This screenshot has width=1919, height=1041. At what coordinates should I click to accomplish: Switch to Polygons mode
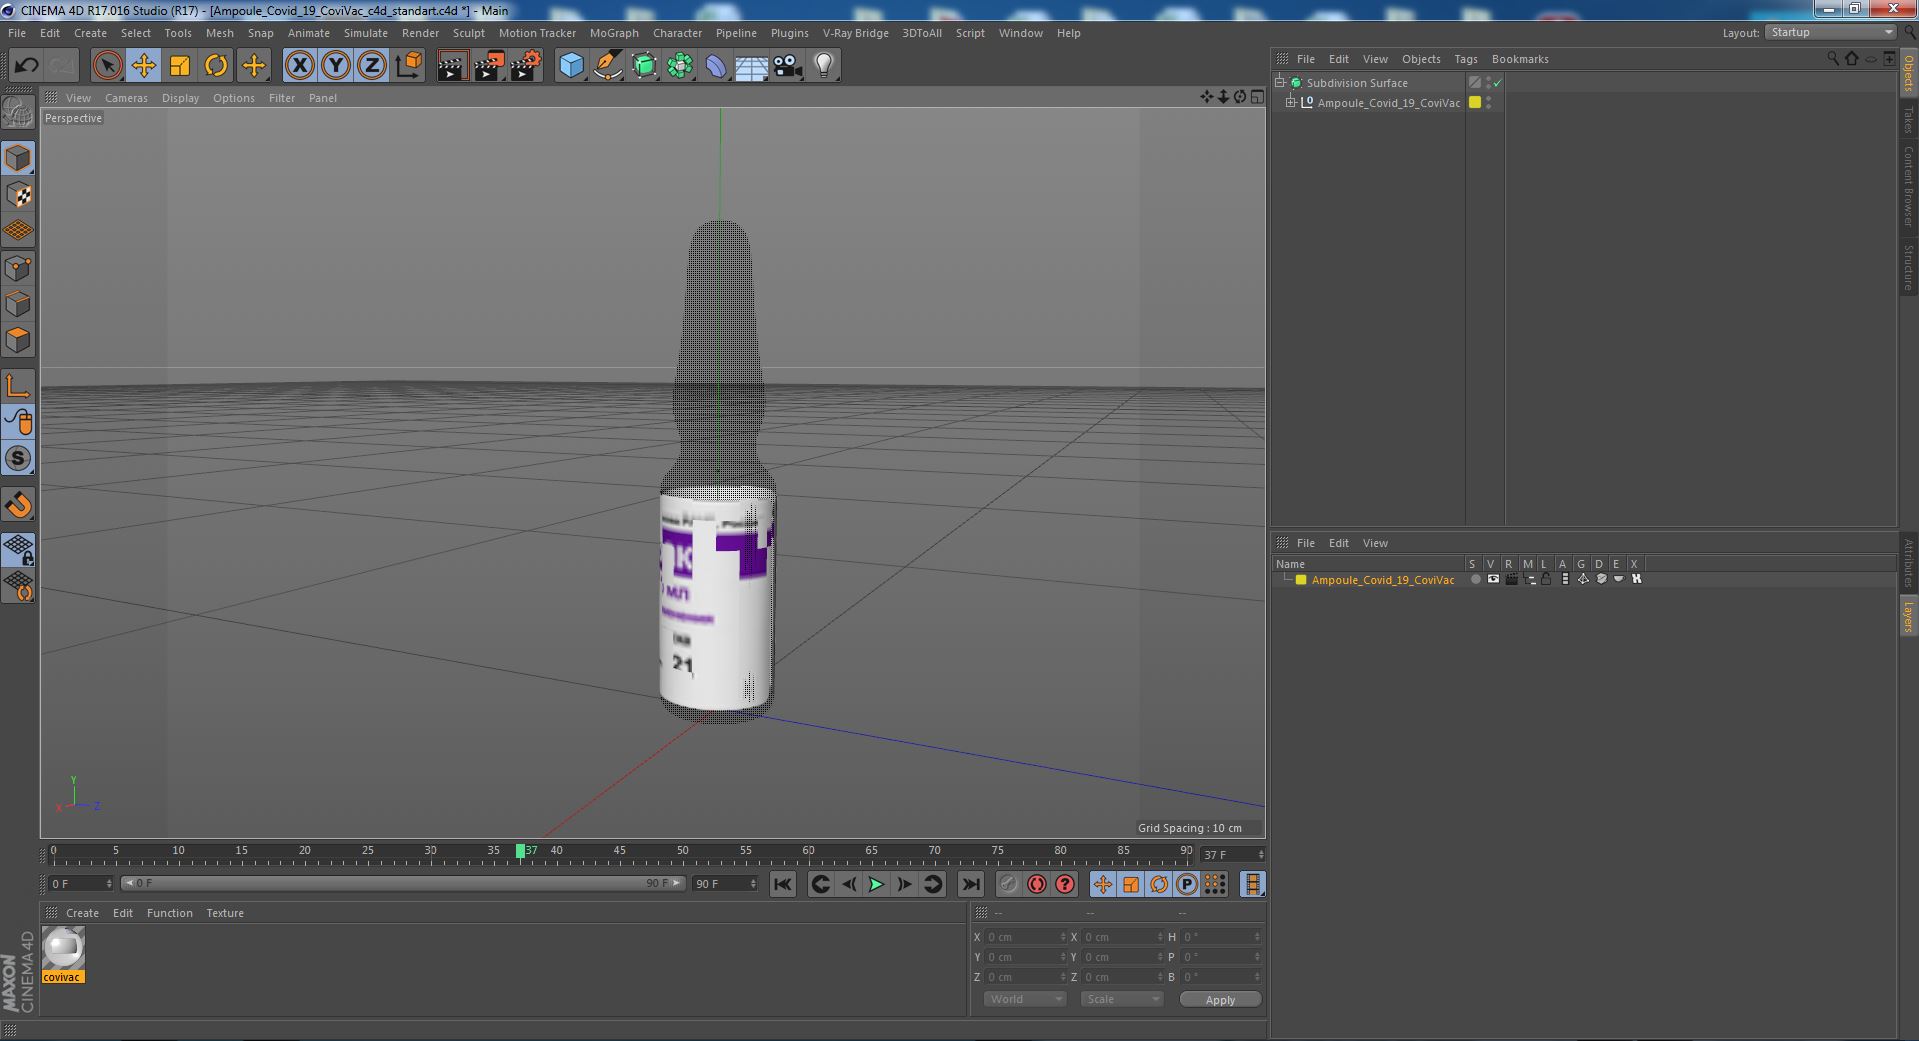(x=18, y=340)
